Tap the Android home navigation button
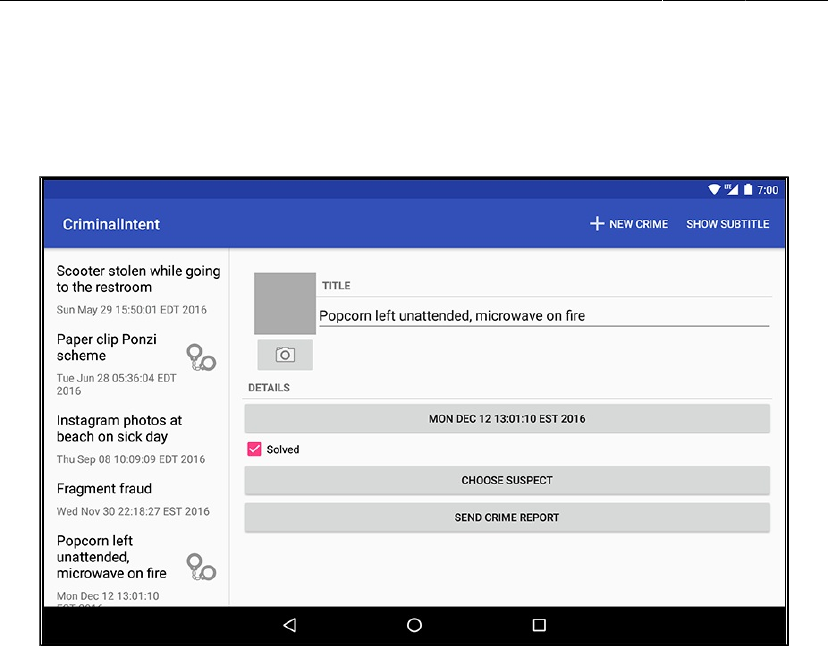 (x=415, y=625)
